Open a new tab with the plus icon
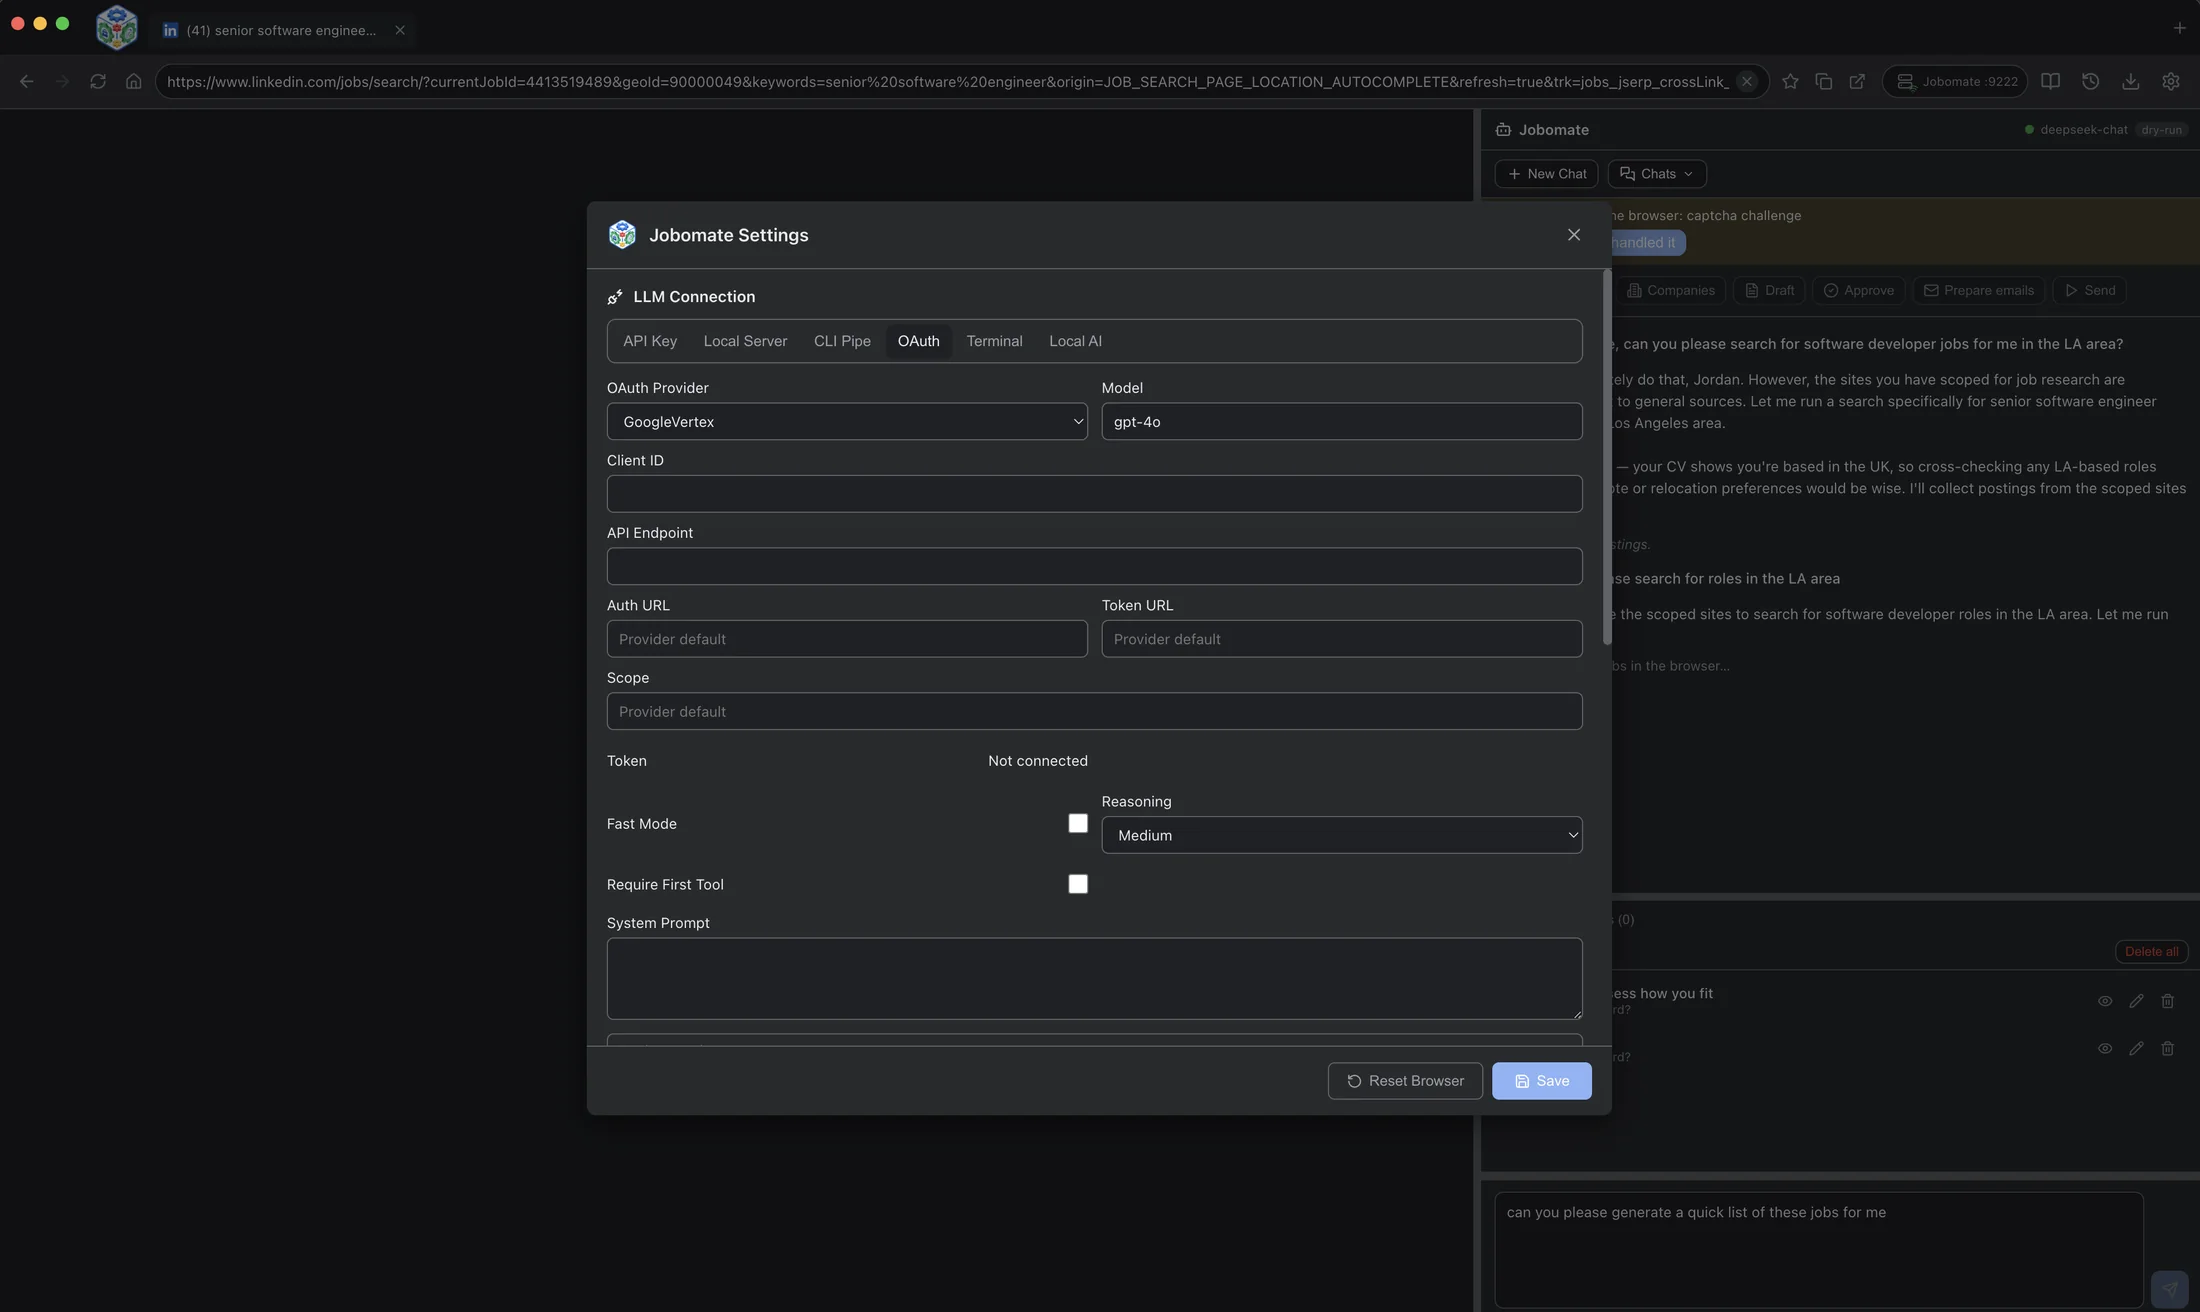Viewport: 2200px width, 1312px height. [2179, 28]
